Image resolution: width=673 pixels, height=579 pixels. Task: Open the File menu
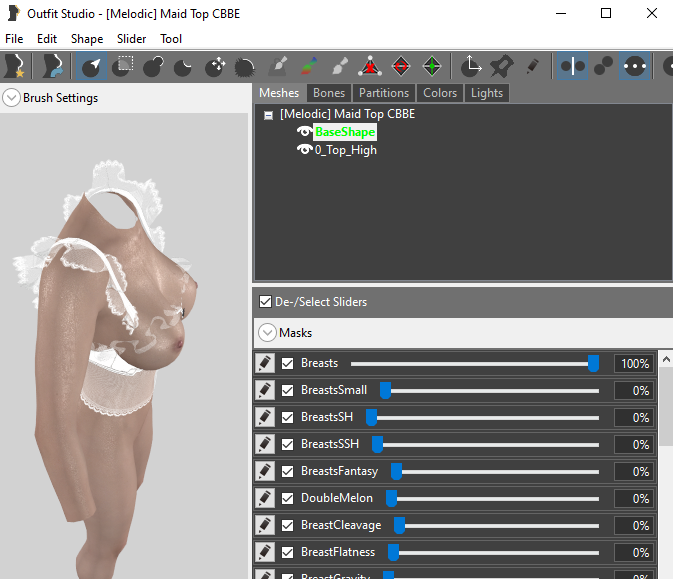tap(14, 39)
